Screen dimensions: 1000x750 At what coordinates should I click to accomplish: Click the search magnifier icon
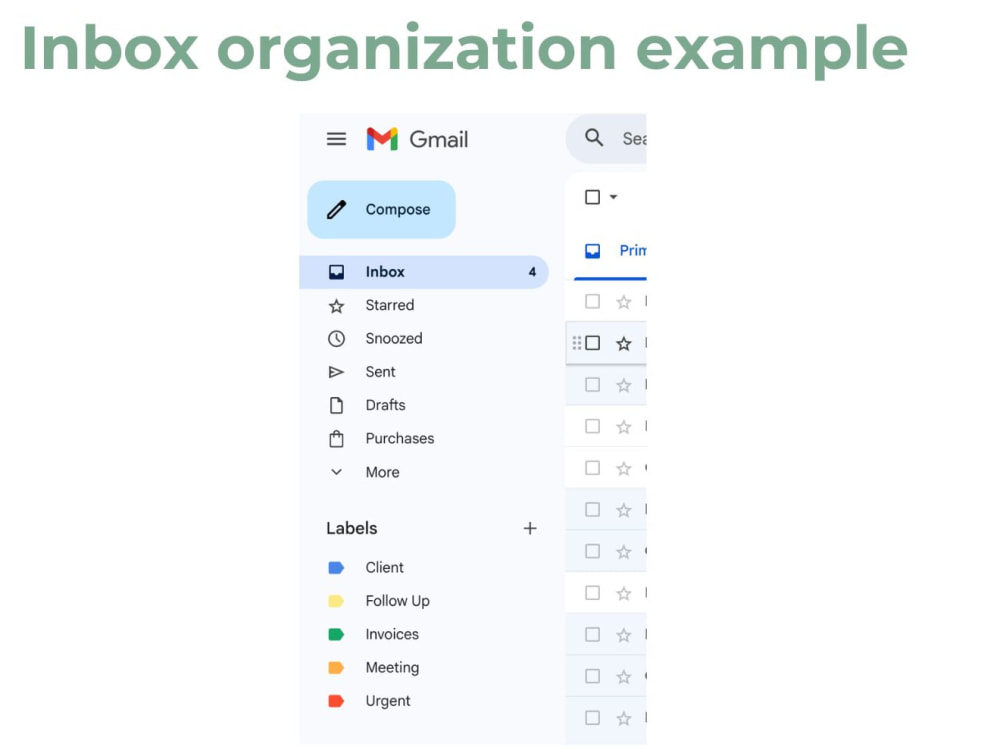(594, 138)
